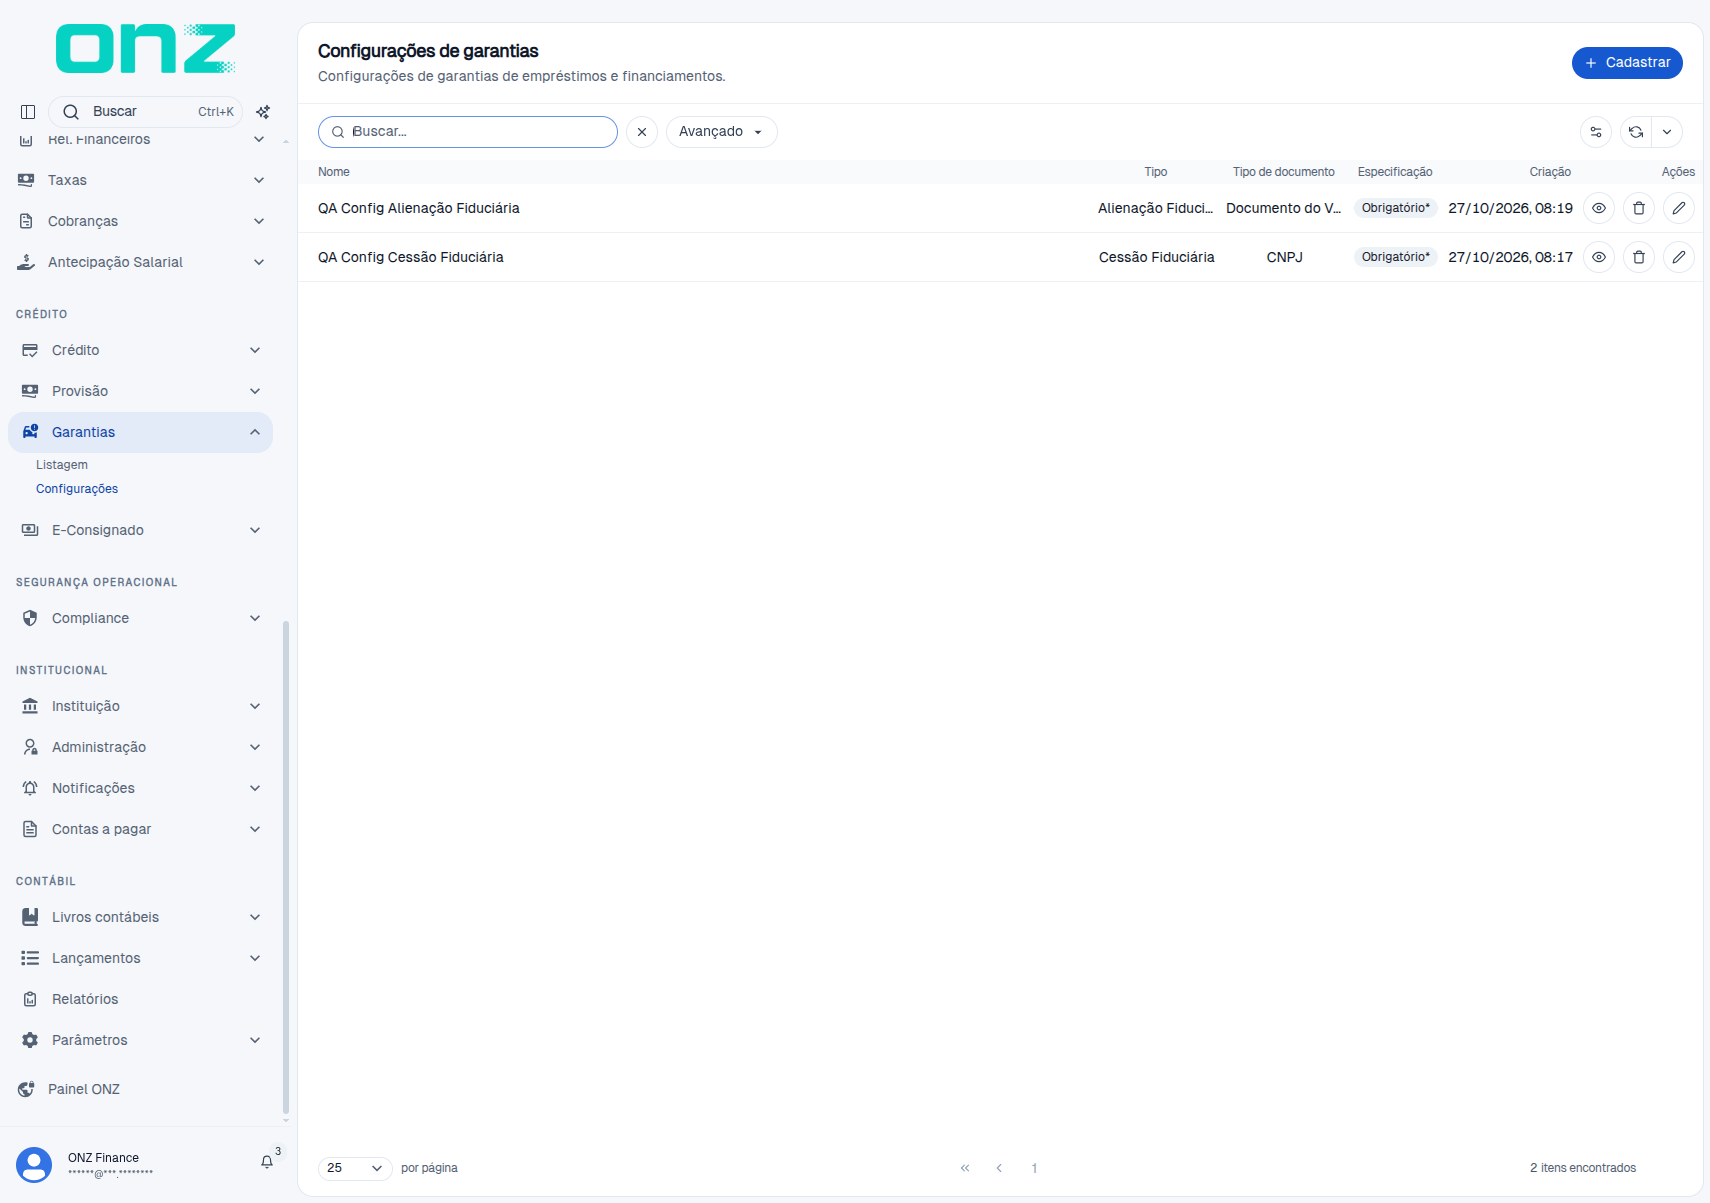Screen dimensions: 1710x1203
Task: Delete QA Config Alienação Fiduciária row
Action: [x=1639, y=208]
